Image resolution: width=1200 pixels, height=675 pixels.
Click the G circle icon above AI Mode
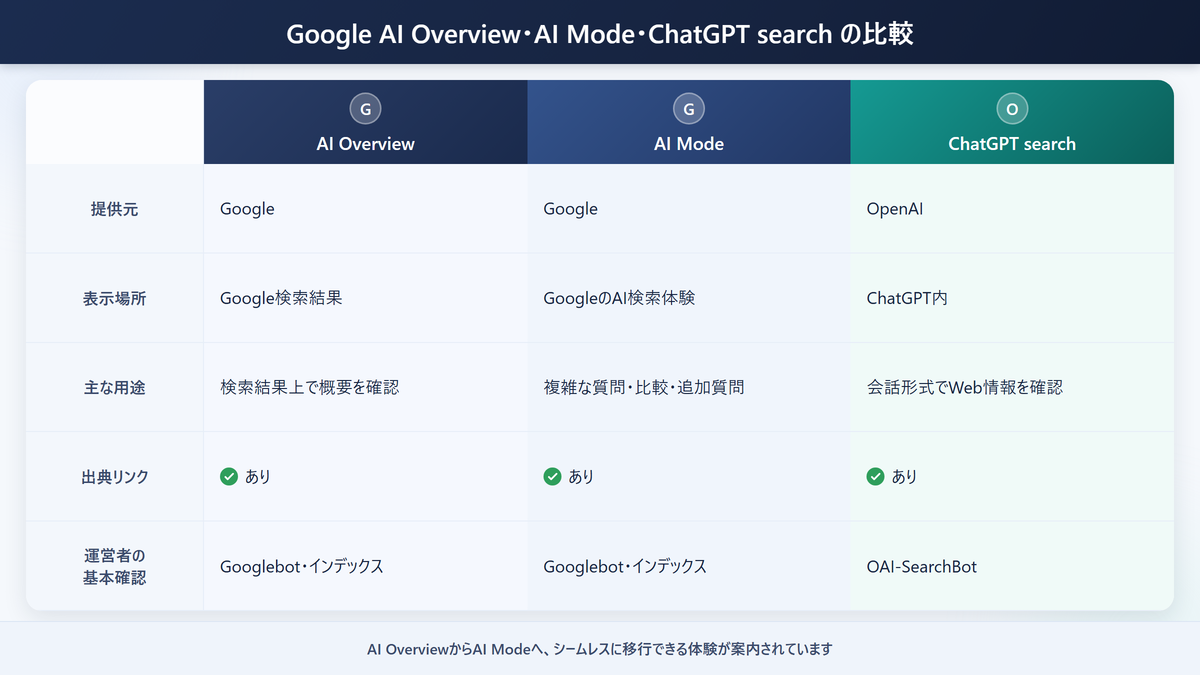click(689, 109)
